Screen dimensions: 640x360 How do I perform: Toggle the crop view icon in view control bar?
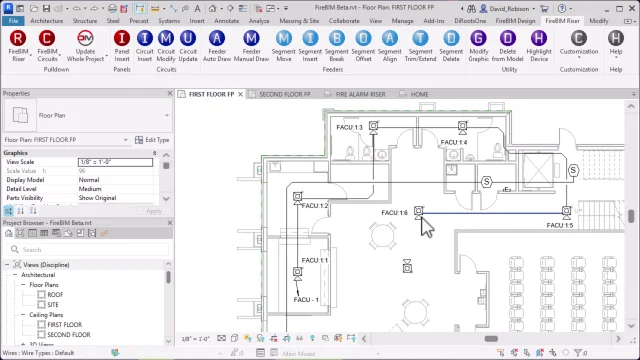[273, 338]
